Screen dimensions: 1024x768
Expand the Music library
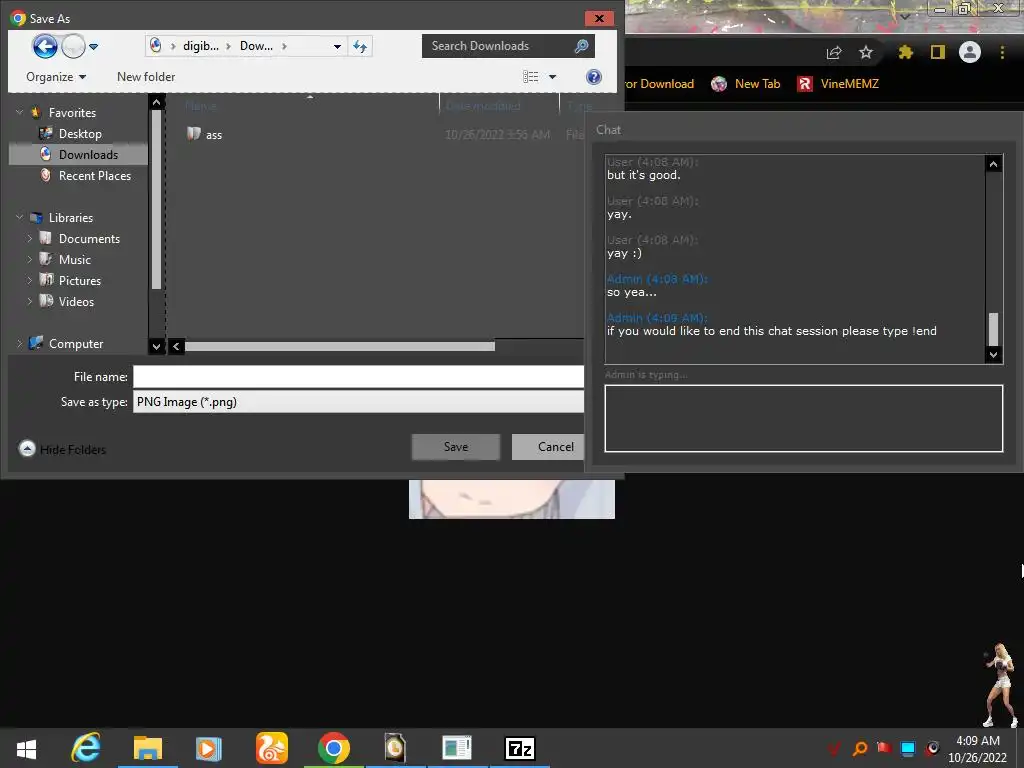(x=29, y=260)
